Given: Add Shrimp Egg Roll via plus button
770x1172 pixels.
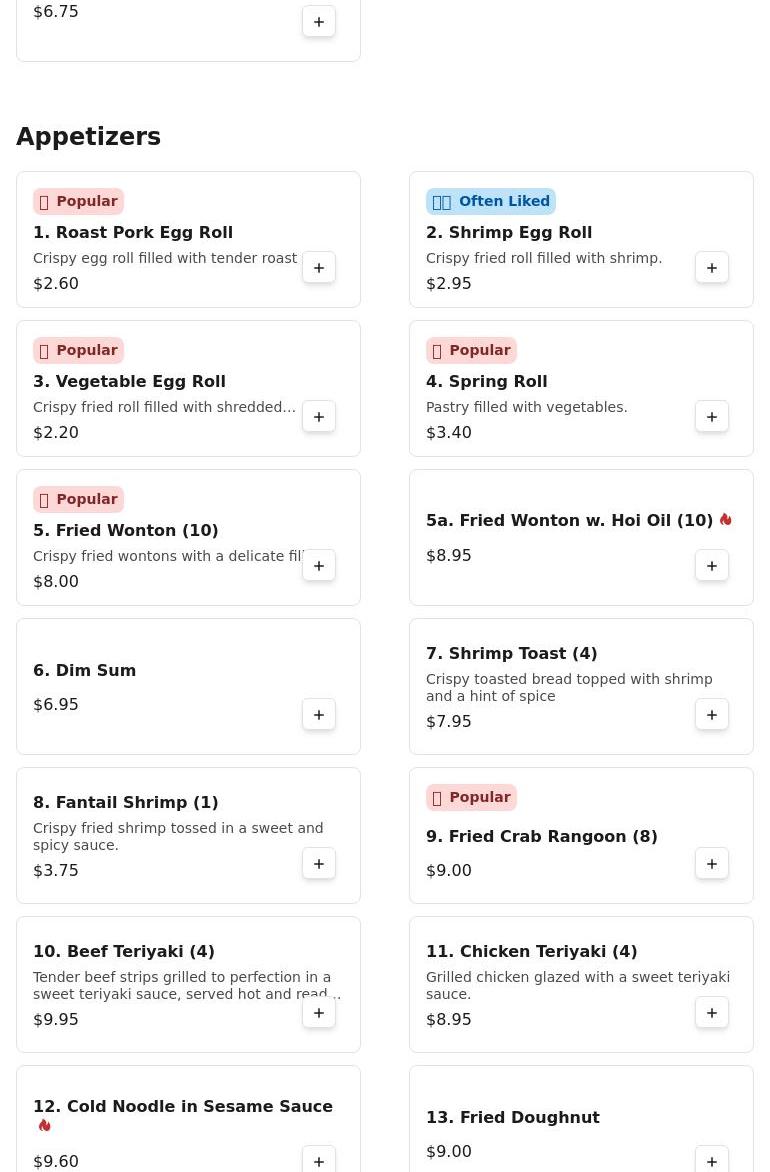Looking at the screenshot, I should coord(712,268).
